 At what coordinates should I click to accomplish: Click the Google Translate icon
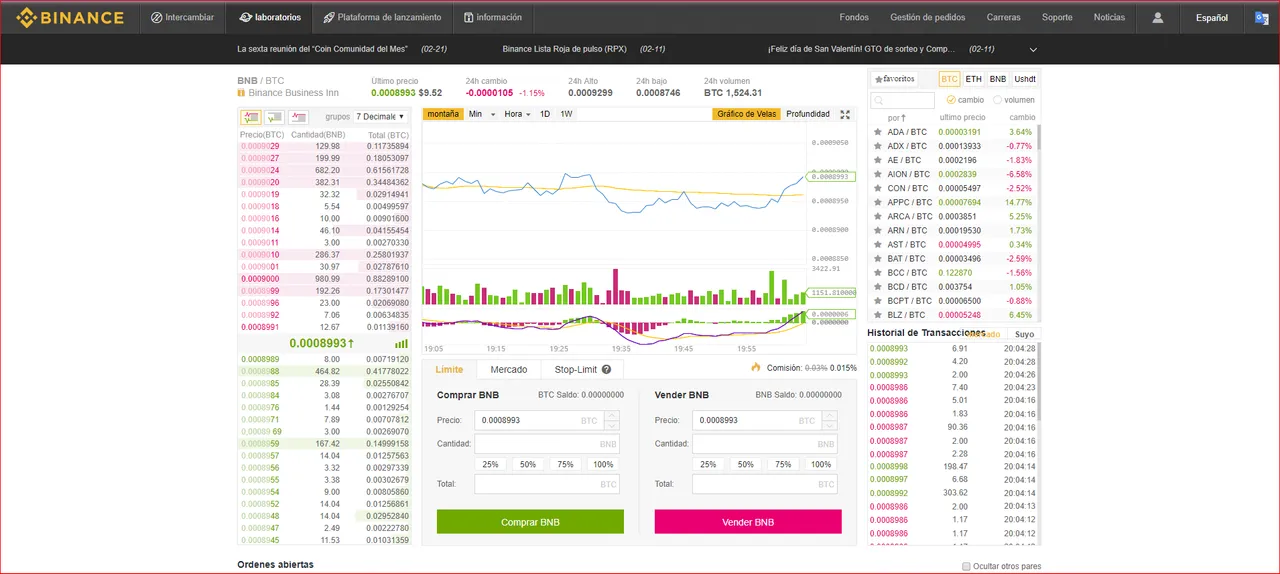pyautogui.click(x=1262, y=17)
